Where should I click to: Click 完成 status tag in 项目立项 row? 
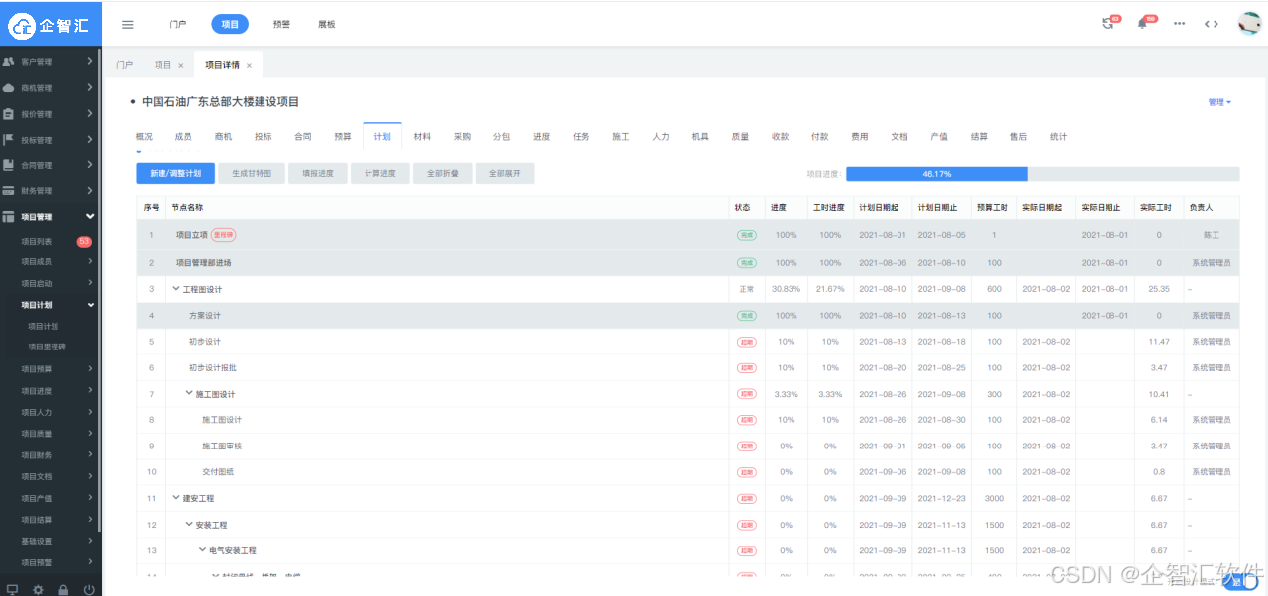746,235
